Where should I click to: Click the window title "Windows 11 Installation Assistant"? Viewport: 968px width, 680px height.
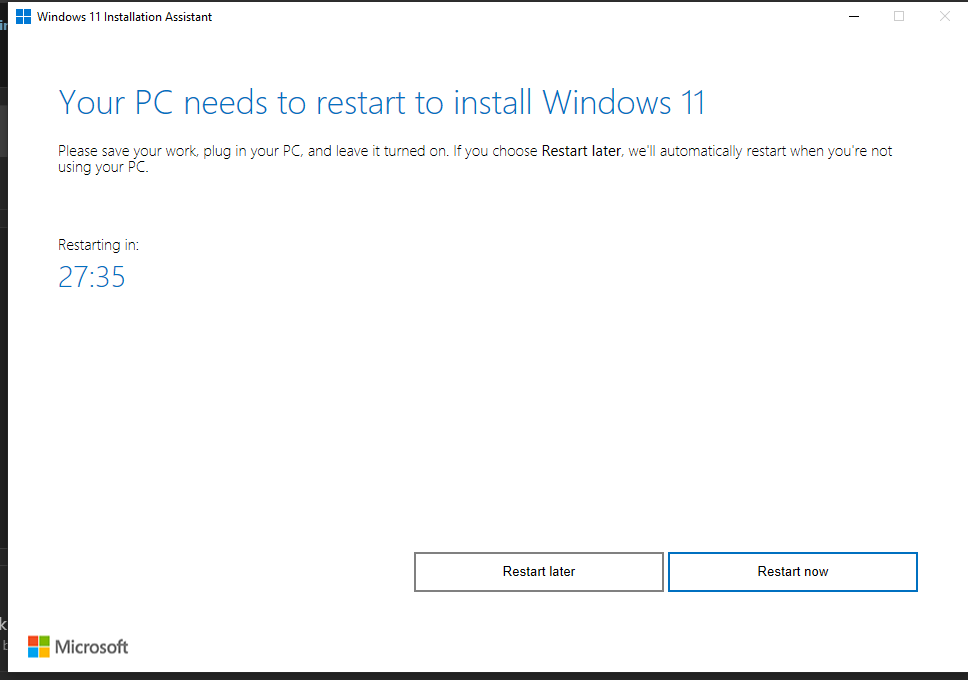124,17
